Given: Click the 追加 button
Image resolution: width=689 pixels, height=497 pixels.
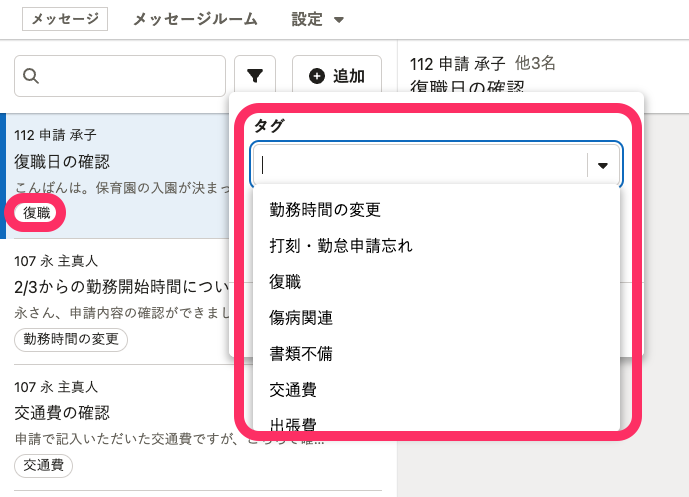Looking at the screenshot, I should pos(336,76).
